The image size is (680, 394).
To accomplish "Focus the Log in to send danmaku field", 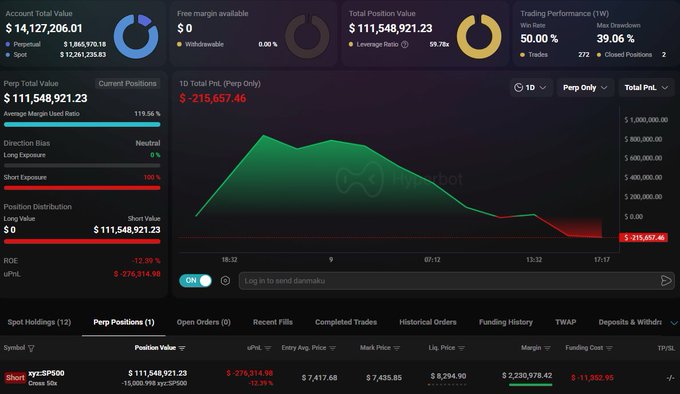I will (456, 281).
